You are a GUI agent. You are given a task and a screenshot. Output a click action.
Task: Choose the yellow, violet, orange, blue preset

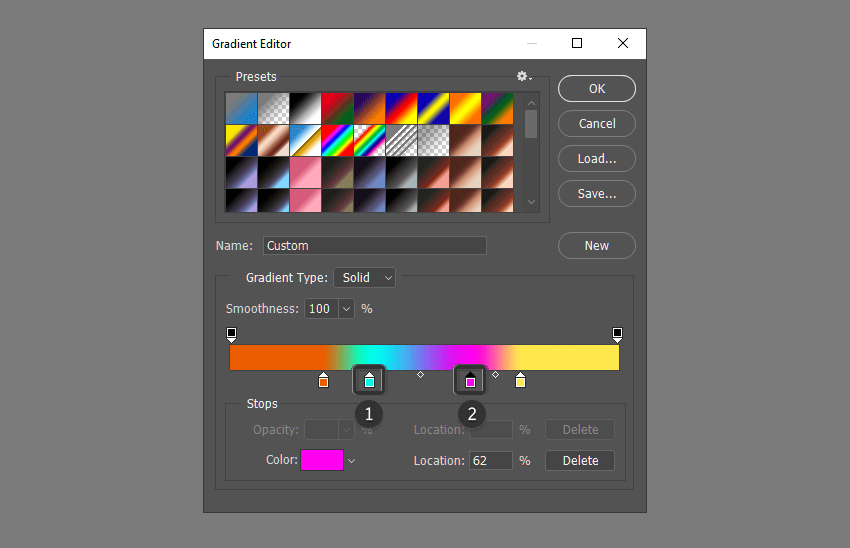[x=242, y=140]
